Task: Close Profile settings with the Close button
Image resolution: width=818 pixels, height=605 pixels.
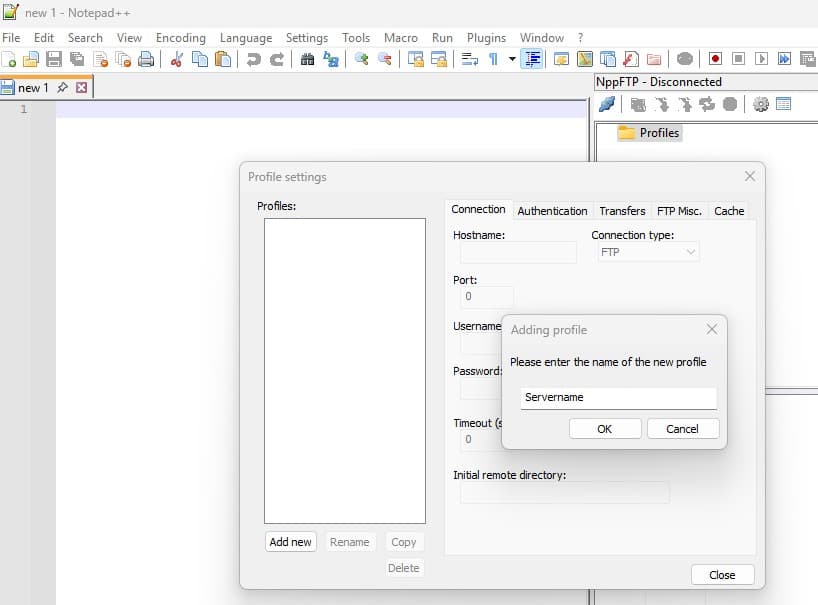Action: pyautogui.click(x=723, y=575)
